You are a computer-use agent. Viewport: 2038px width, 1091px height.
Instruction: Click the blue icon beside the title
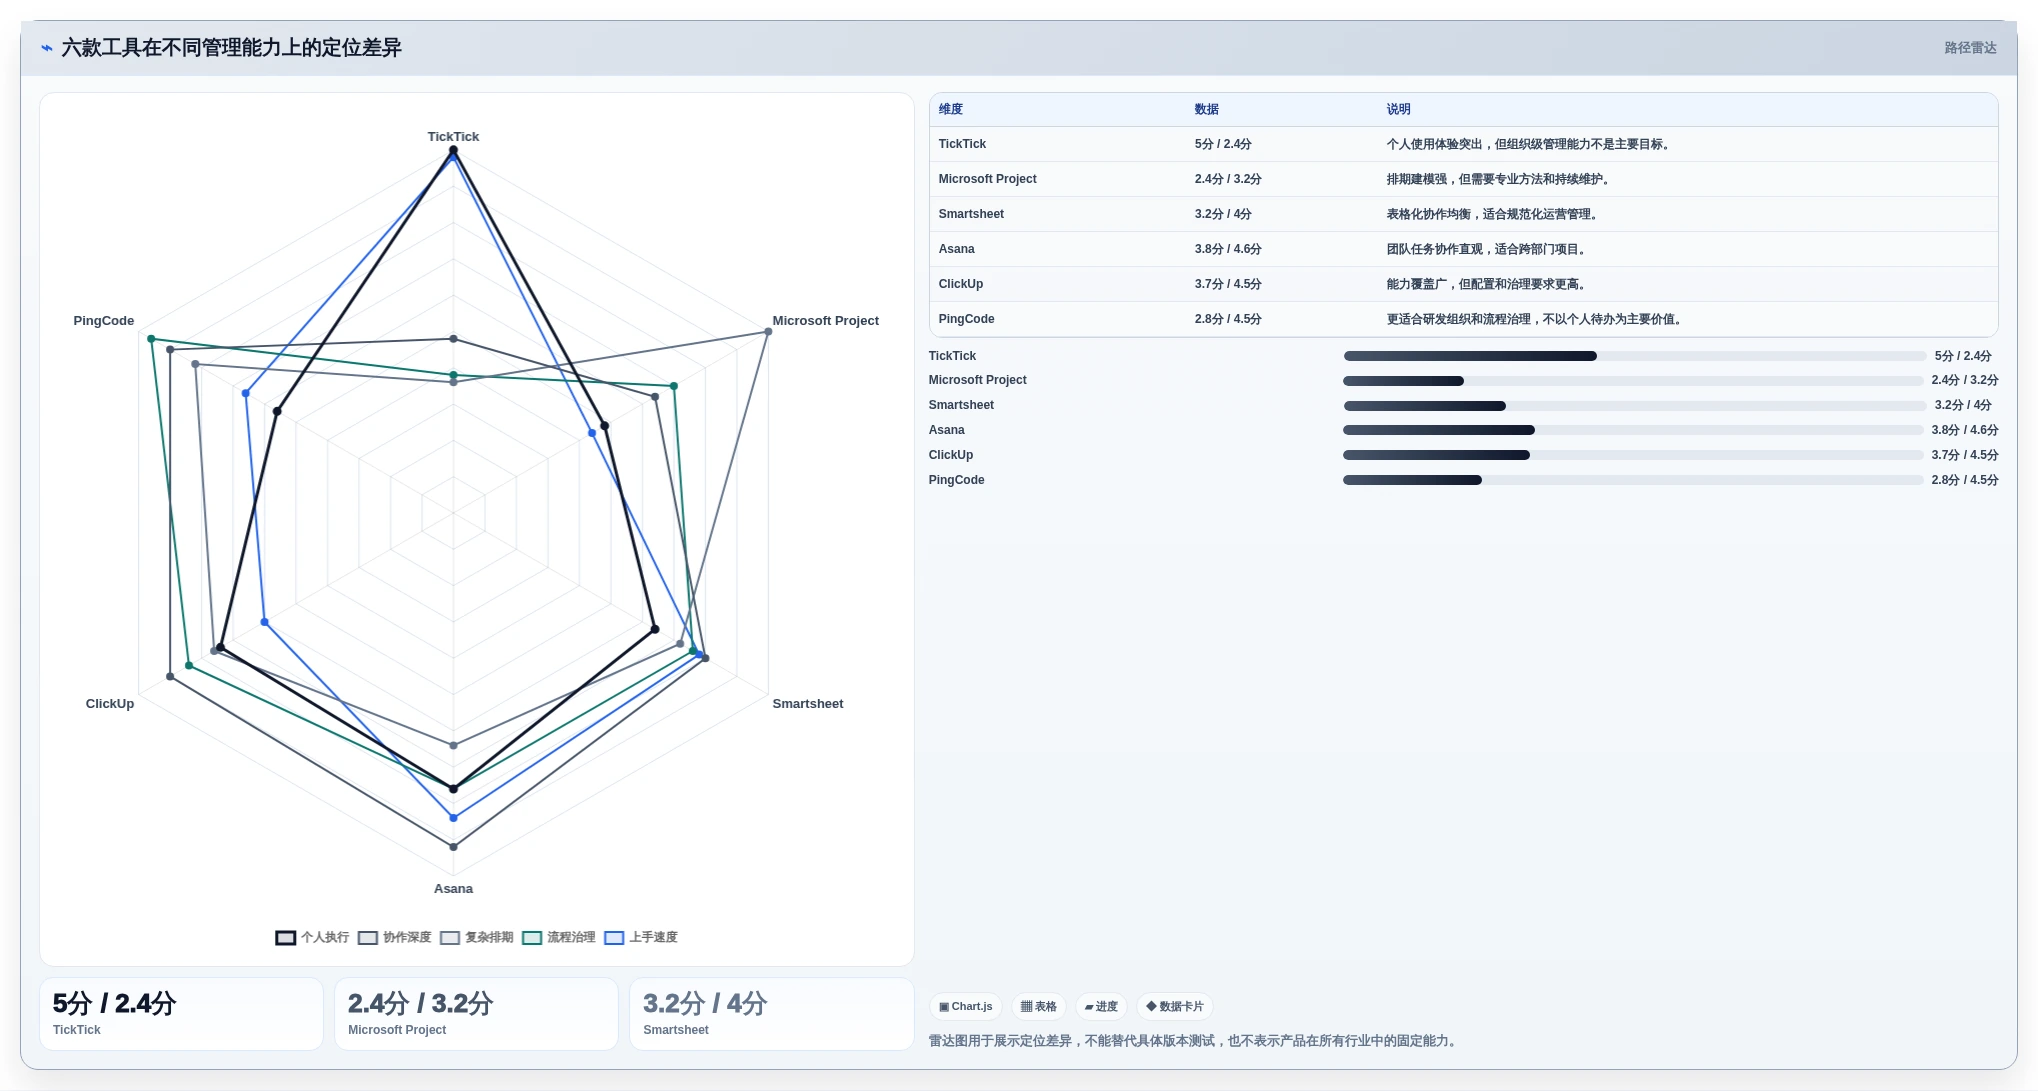point(46,48)
